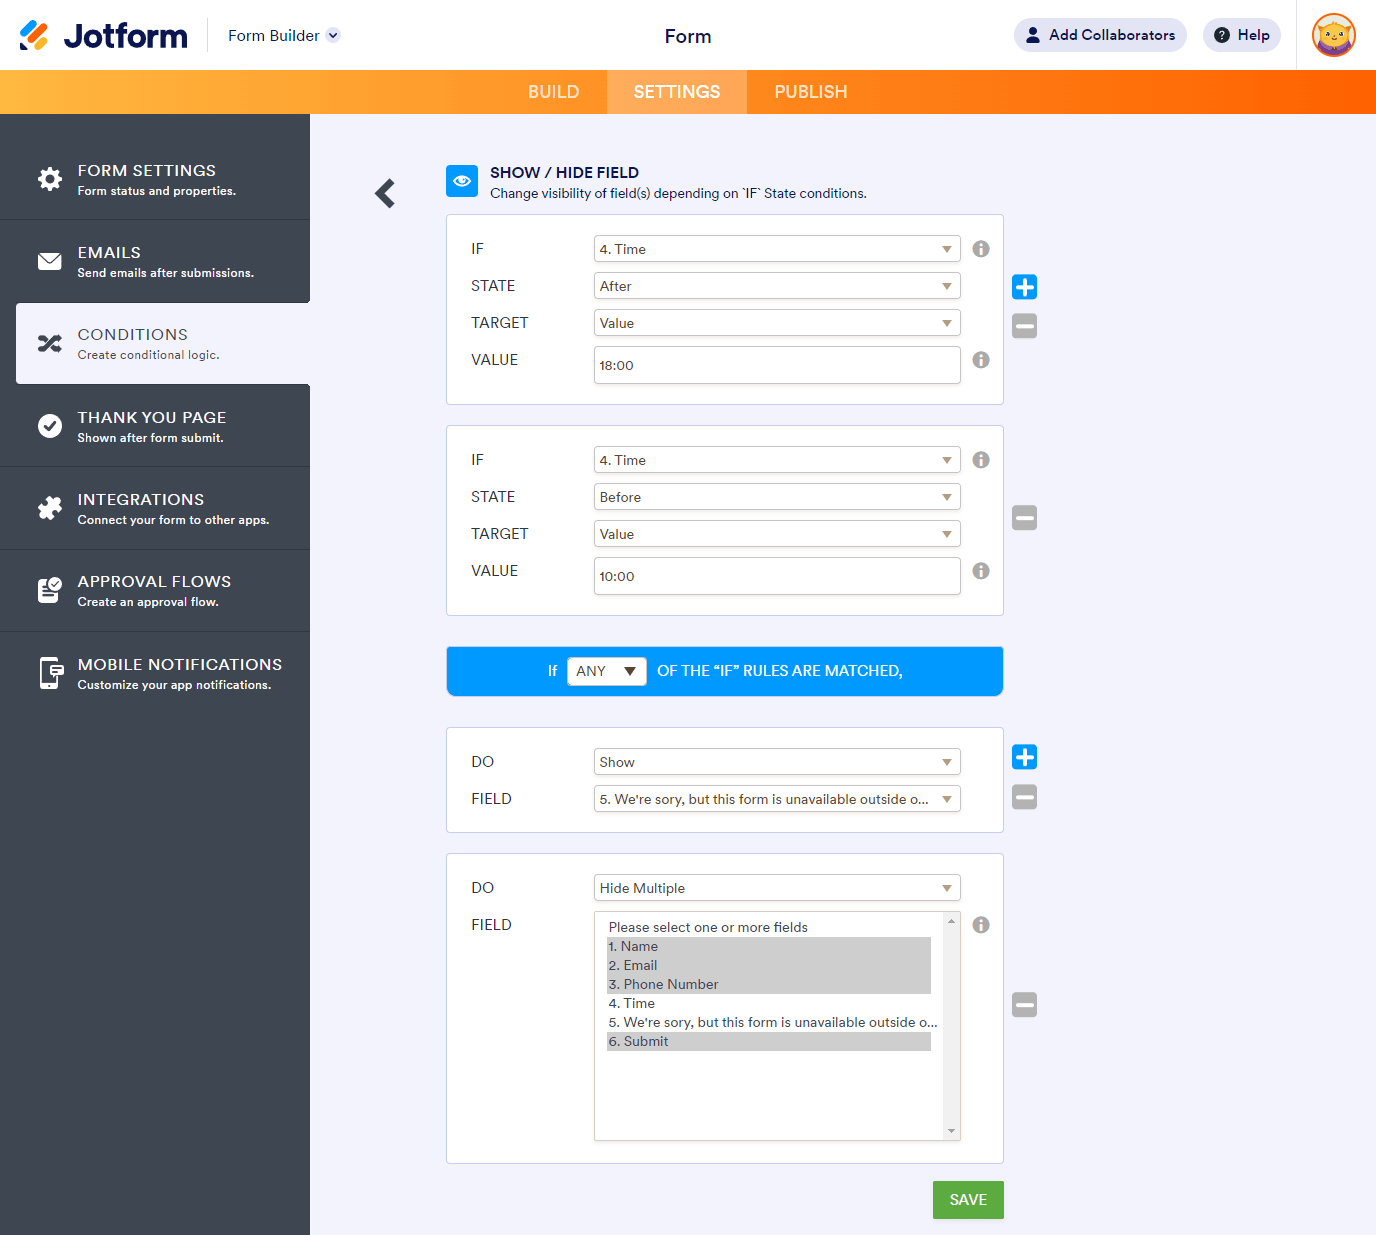
Task: Click the info icon beside second IF field
Action: (x=981, y=460)
